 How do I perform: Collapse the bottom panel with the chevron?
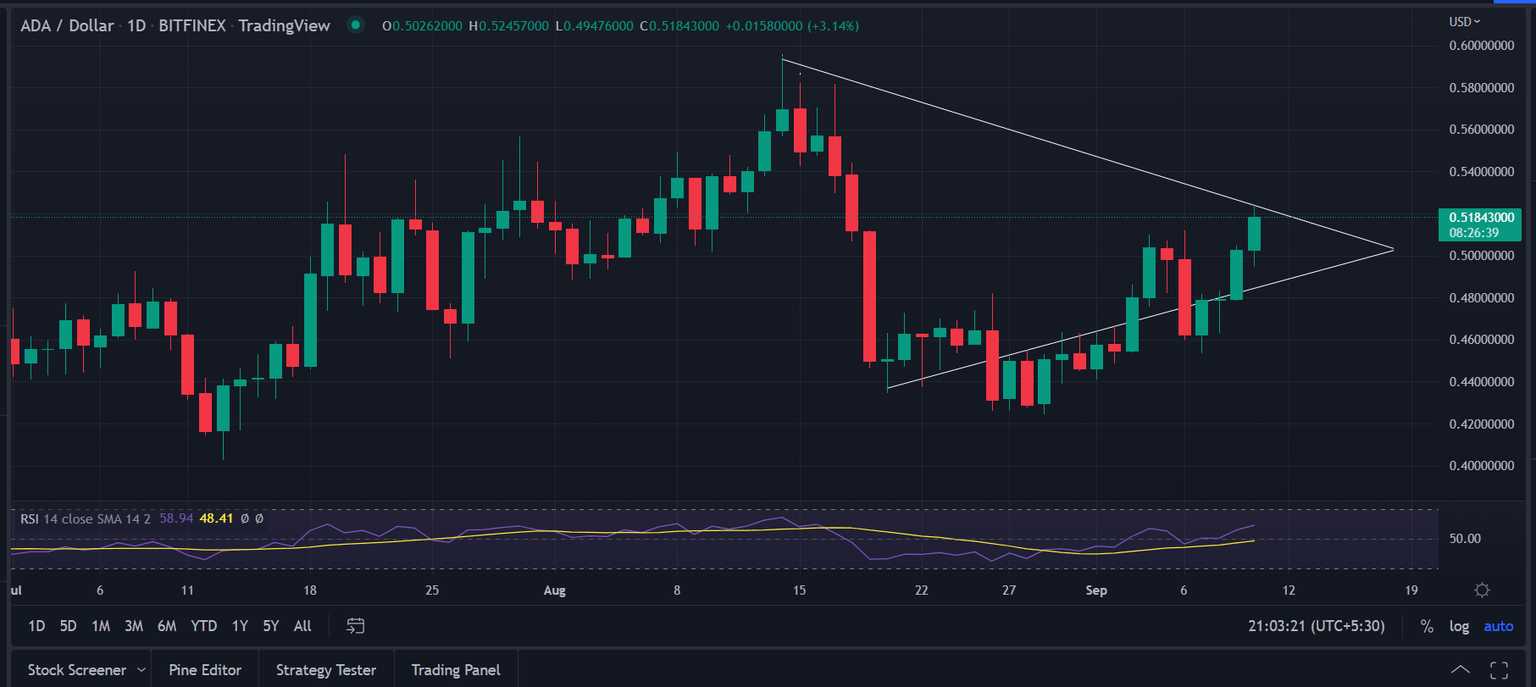click(x=1459, y=668)
